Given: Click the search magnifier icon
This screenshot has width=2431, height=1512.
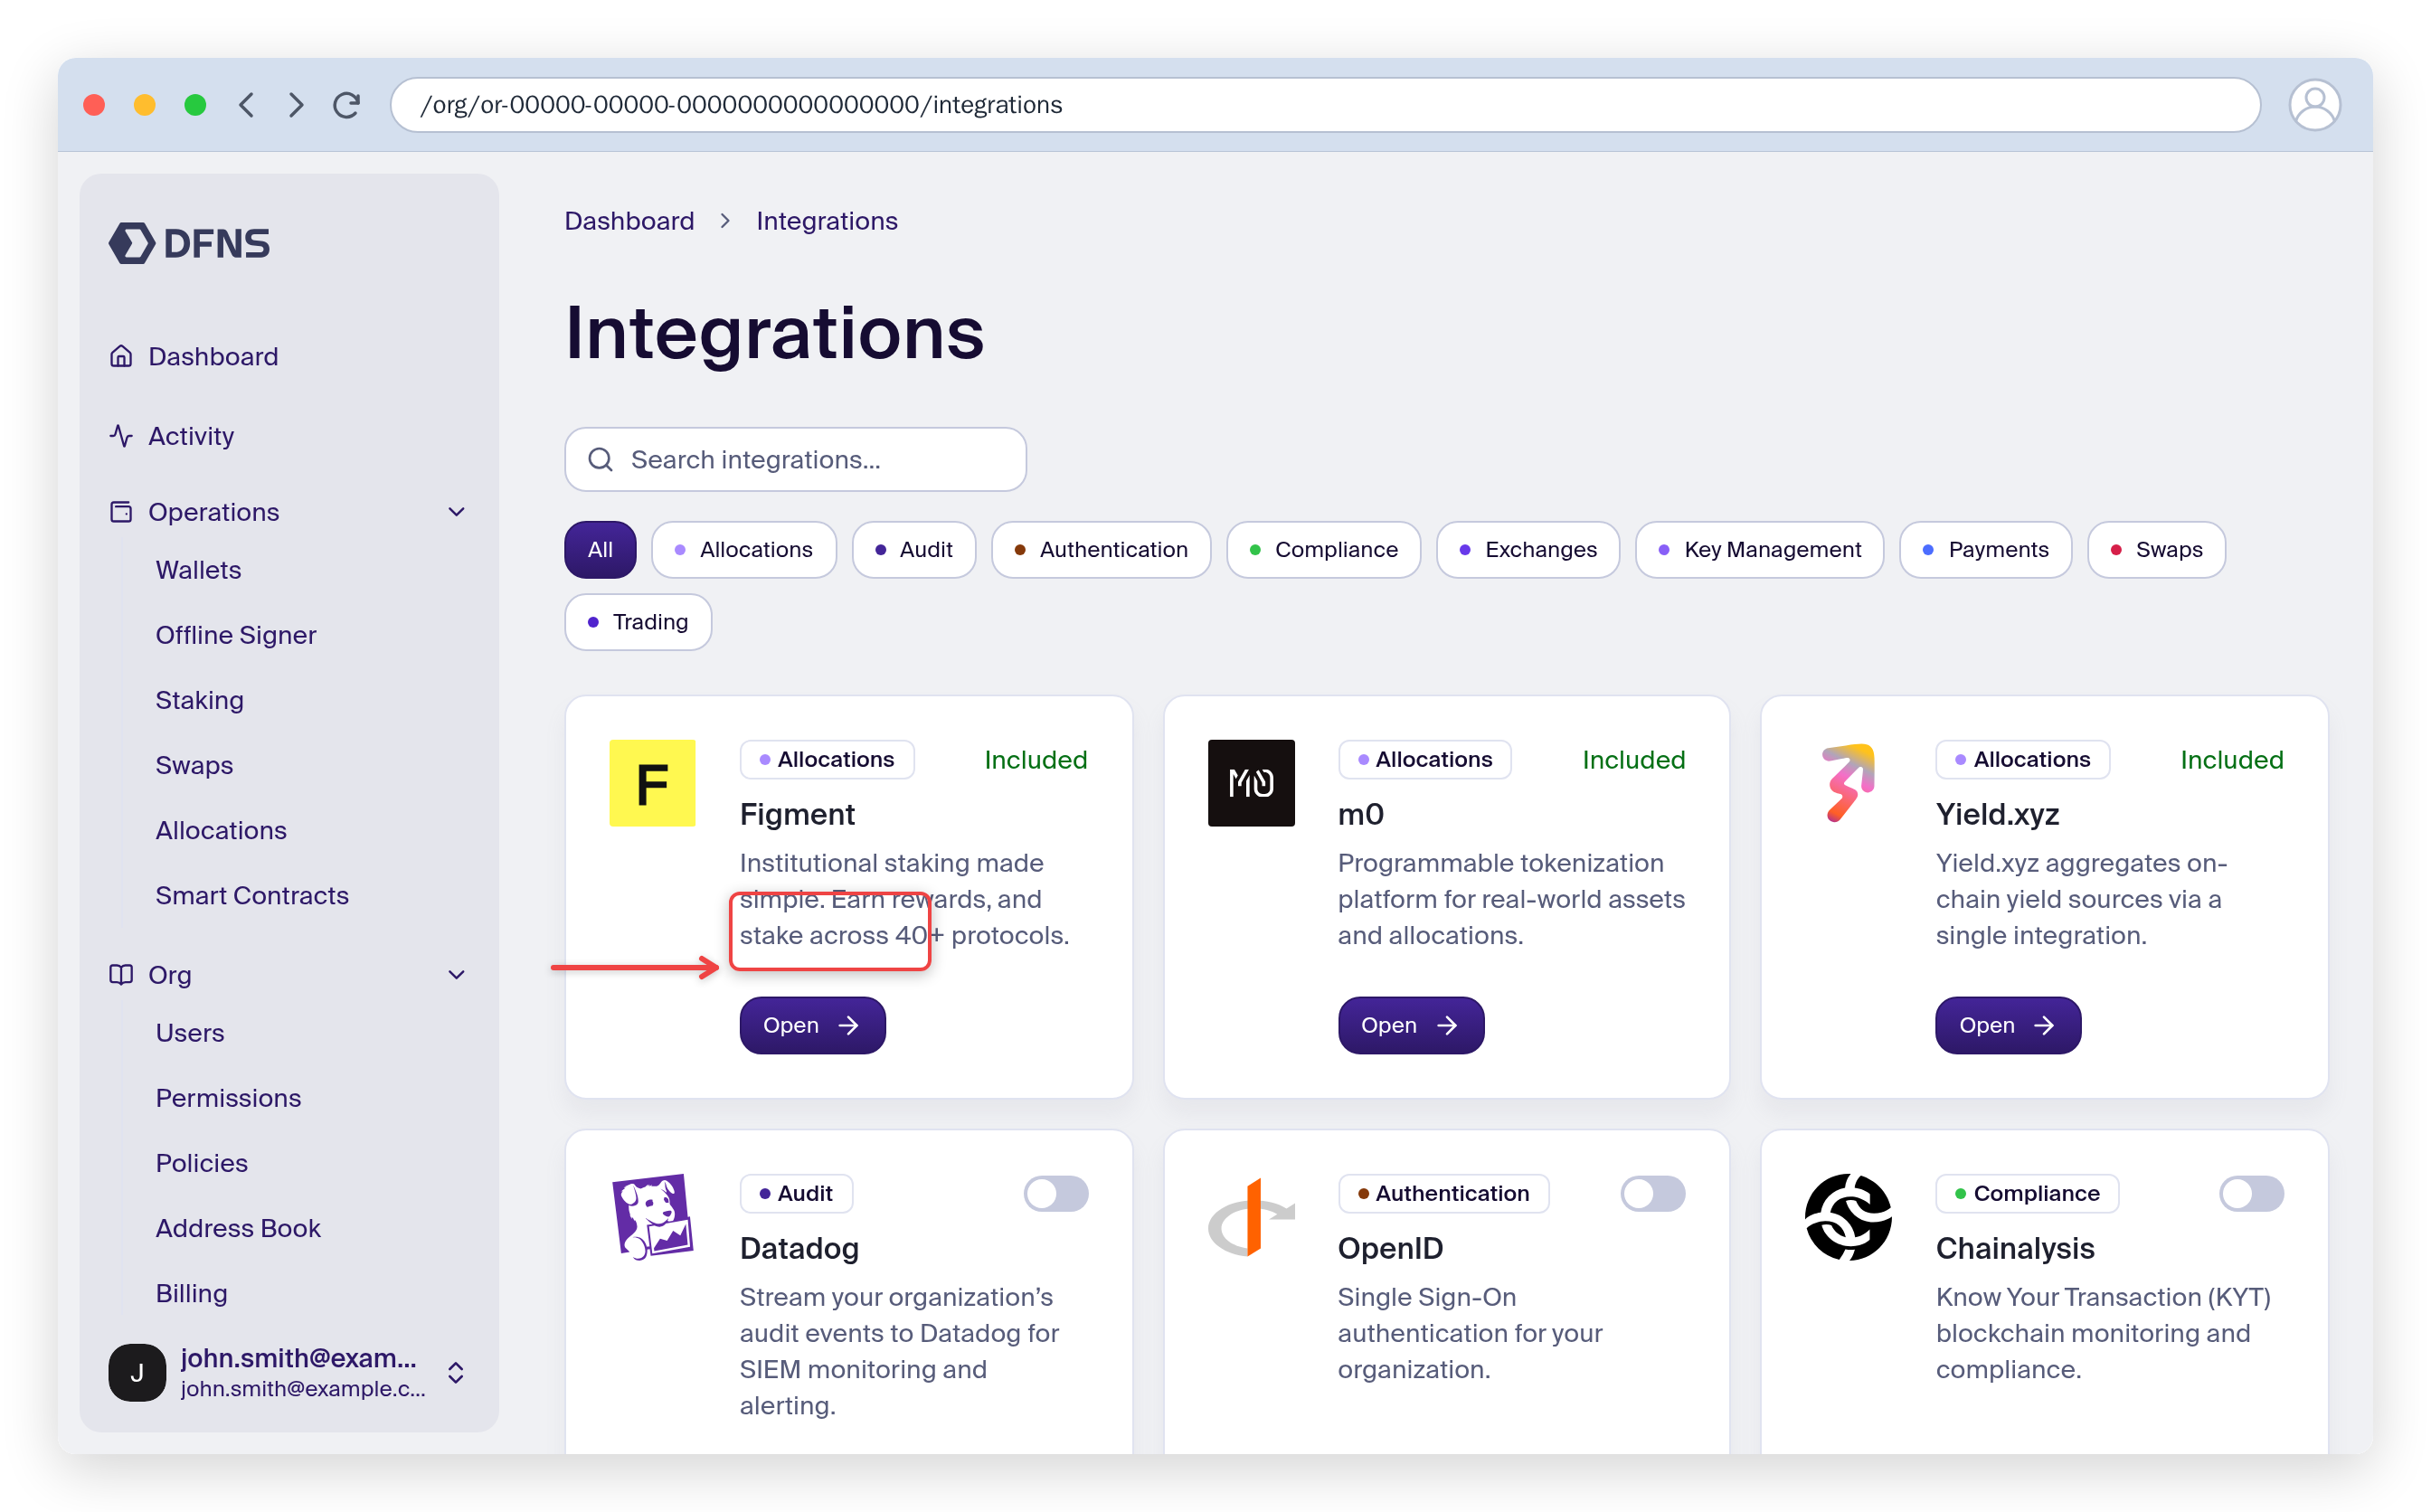Looking at the screenshot, I should (x=600, y=459).
